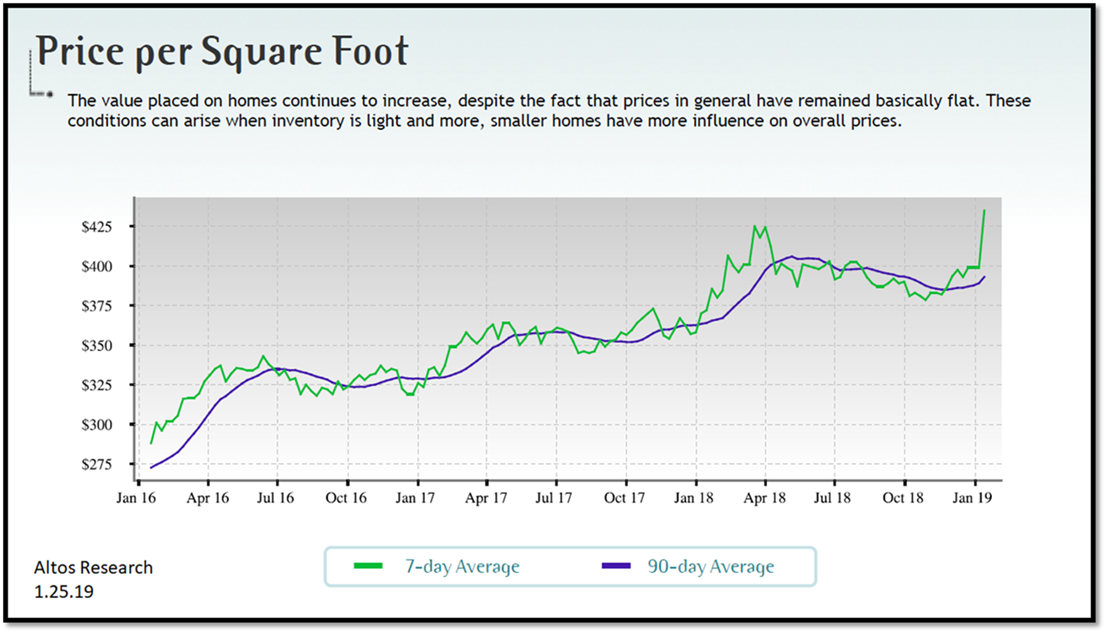Image resolution: width=1106 pixels, height=633 pixels.
Task: Select the Apr 17 axis label
Action: (485, 497)
